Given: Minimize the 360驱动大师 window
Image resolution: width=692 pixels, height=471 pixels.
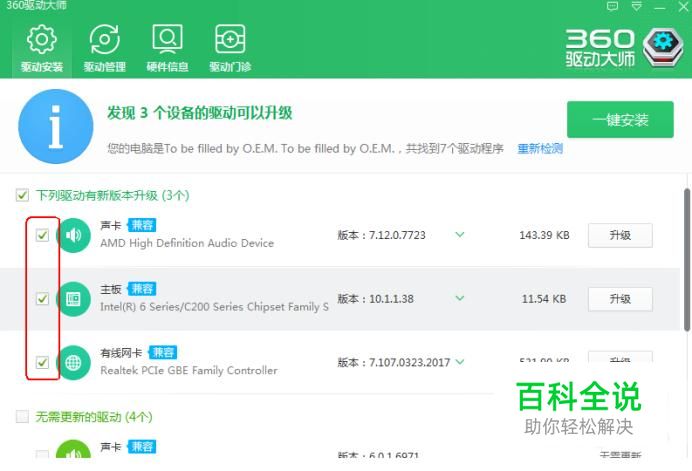Looking at the screenshot, I should tap(659, 7).
